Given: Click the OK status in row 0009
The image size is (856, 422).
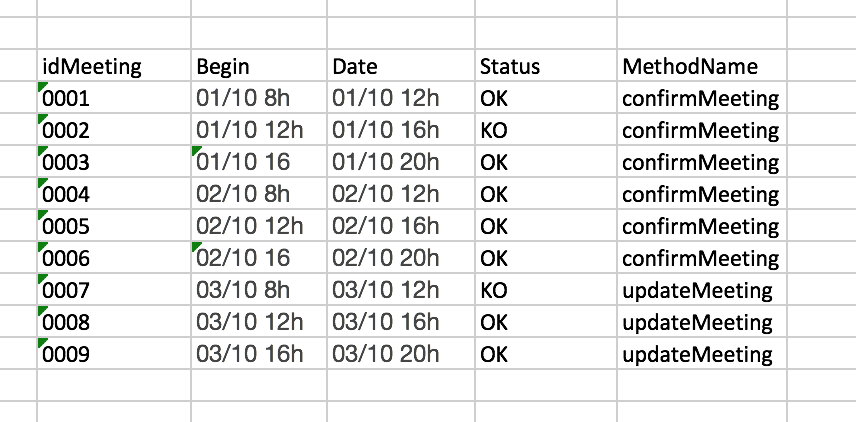Looking at the screenshot, I should click(494, 354).
